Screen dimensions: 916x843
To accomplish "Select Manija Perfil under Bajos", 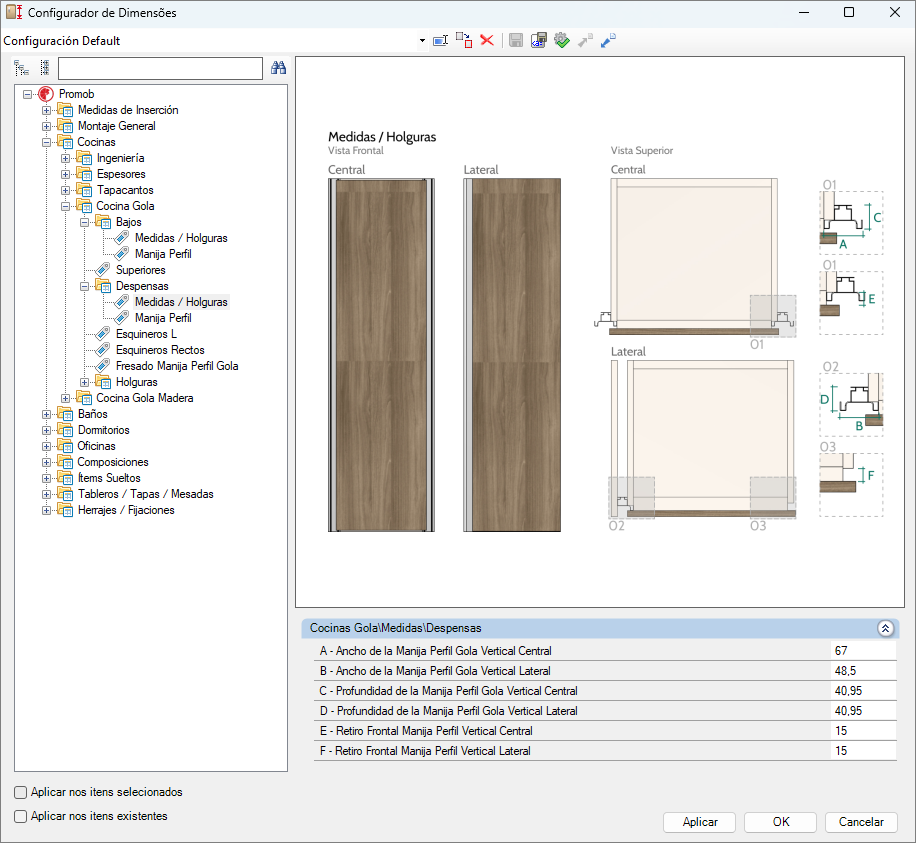I will (163, 254).
